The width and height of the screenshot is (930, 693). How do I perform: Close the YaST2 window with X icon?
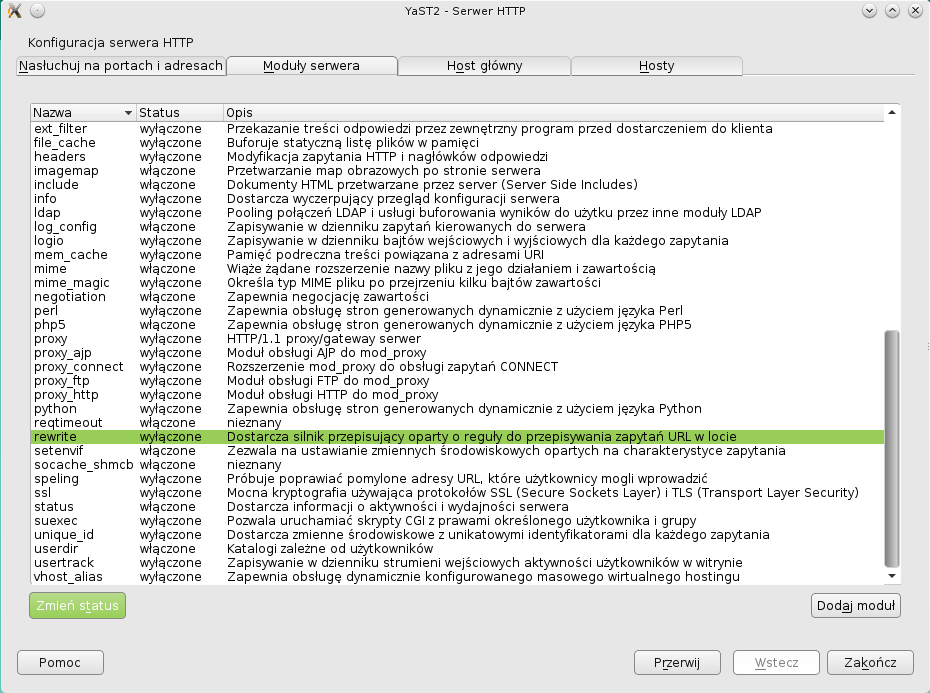915,10
